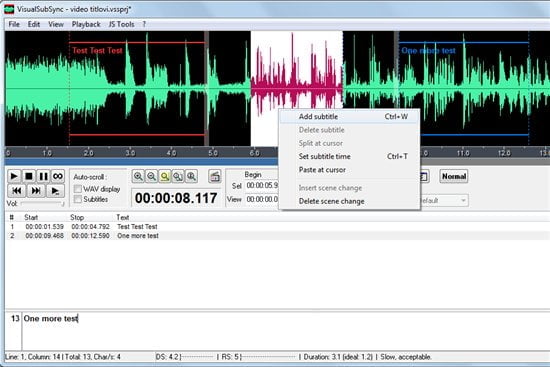Viewport: 550px width, 367px height.
Task: Open the File menu
Action: tap(14, 24)
